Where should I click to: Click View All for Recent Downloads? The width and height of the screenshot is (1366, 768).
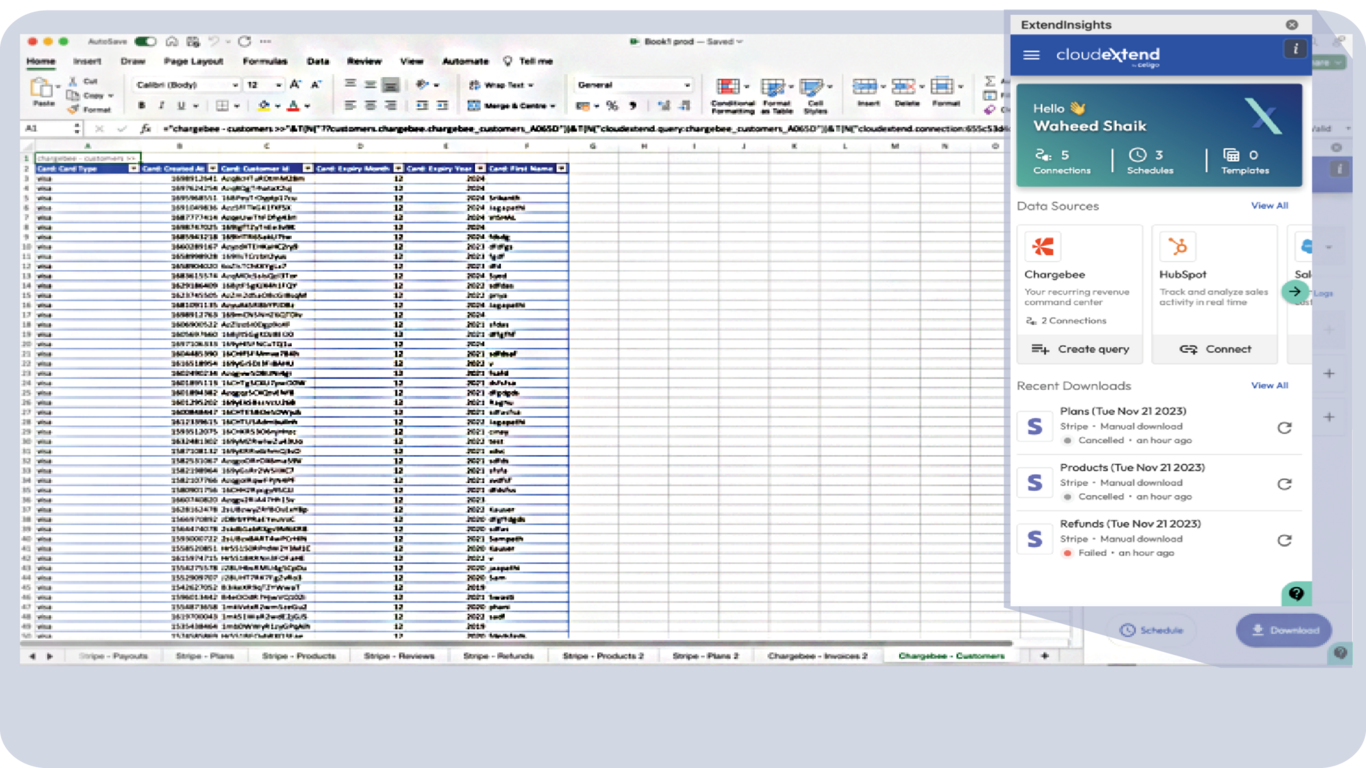point(1269,385)
